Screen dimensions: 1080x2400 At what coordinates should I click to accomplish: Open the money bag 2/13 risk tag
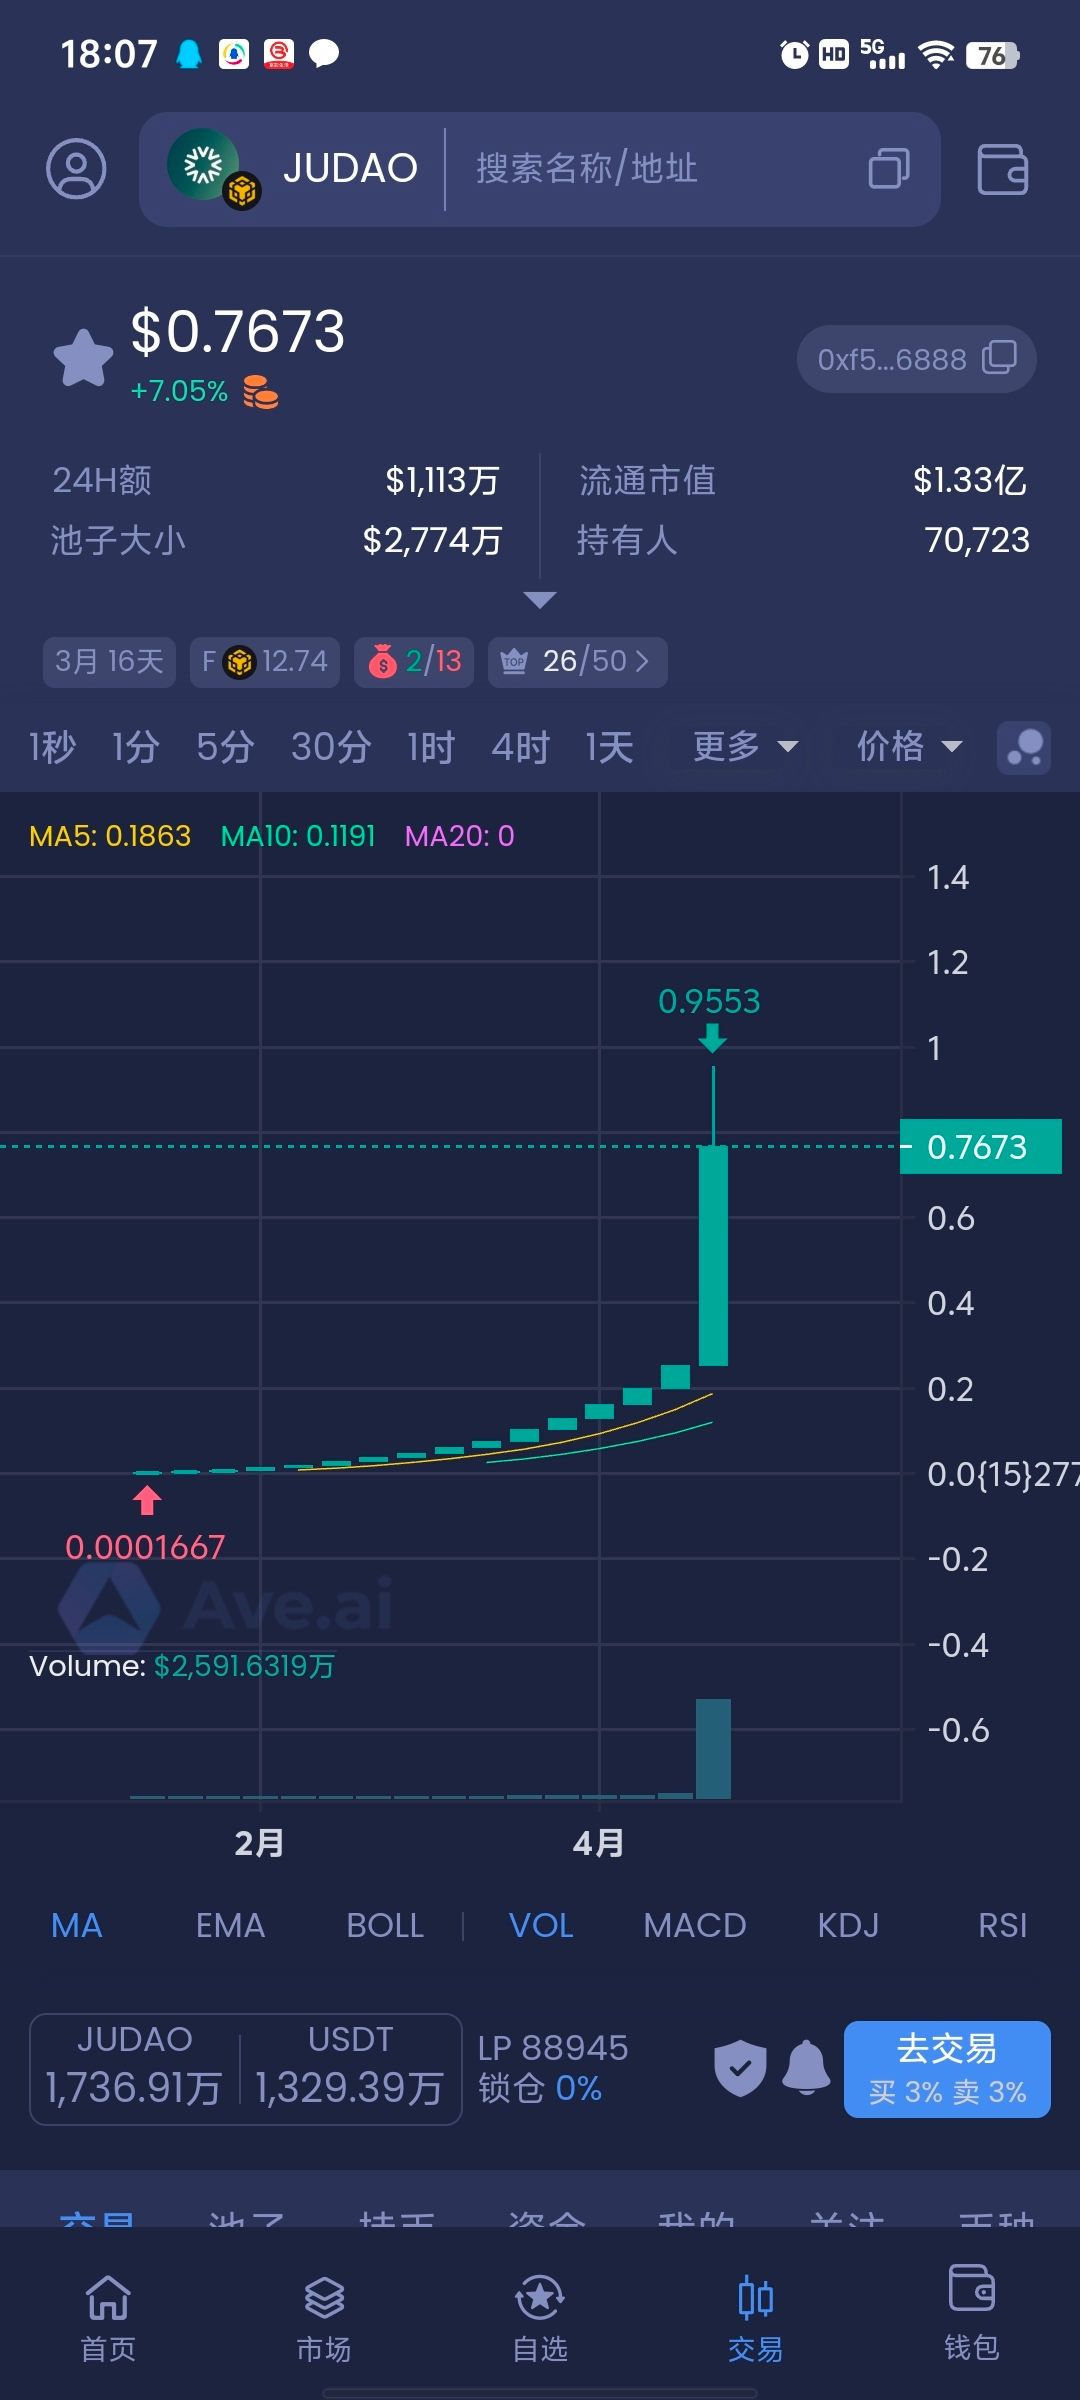(414, 662)
